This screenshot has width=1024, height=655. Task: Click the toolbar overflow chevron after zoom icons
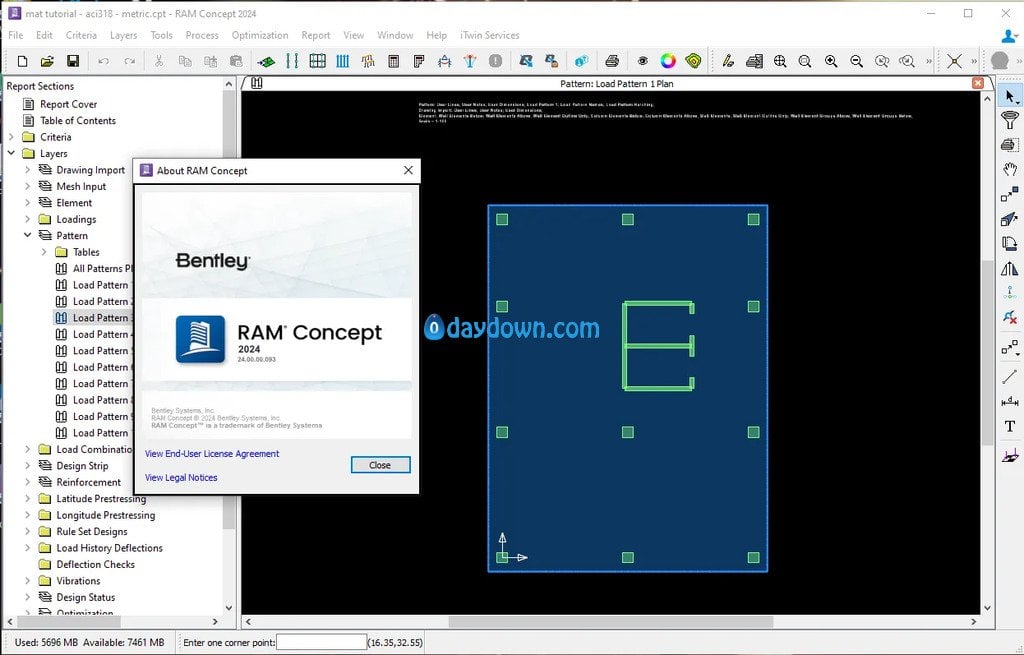[929, 61]
